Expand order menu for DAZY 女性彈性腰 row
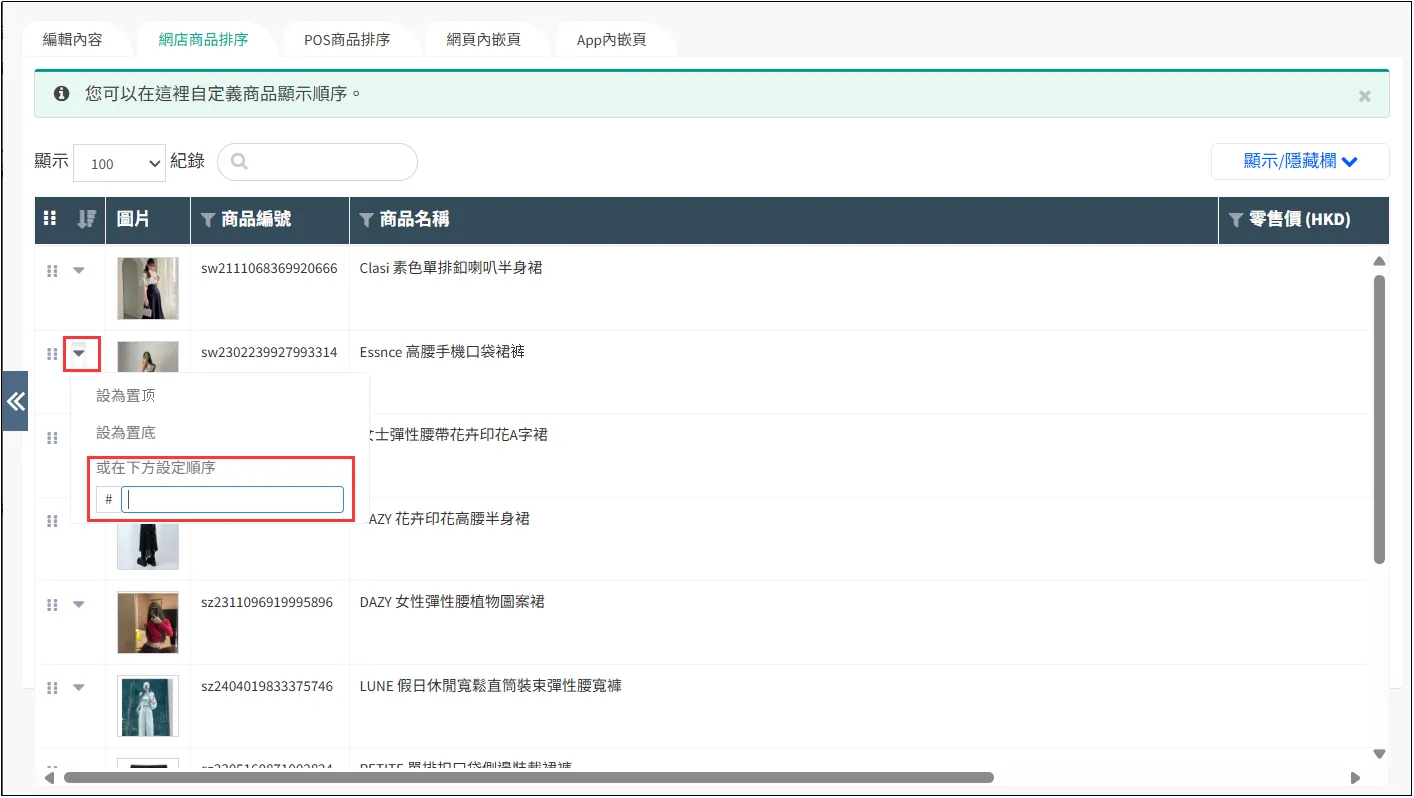Viewport: 1414px width, 798px height. click(79, 604)
